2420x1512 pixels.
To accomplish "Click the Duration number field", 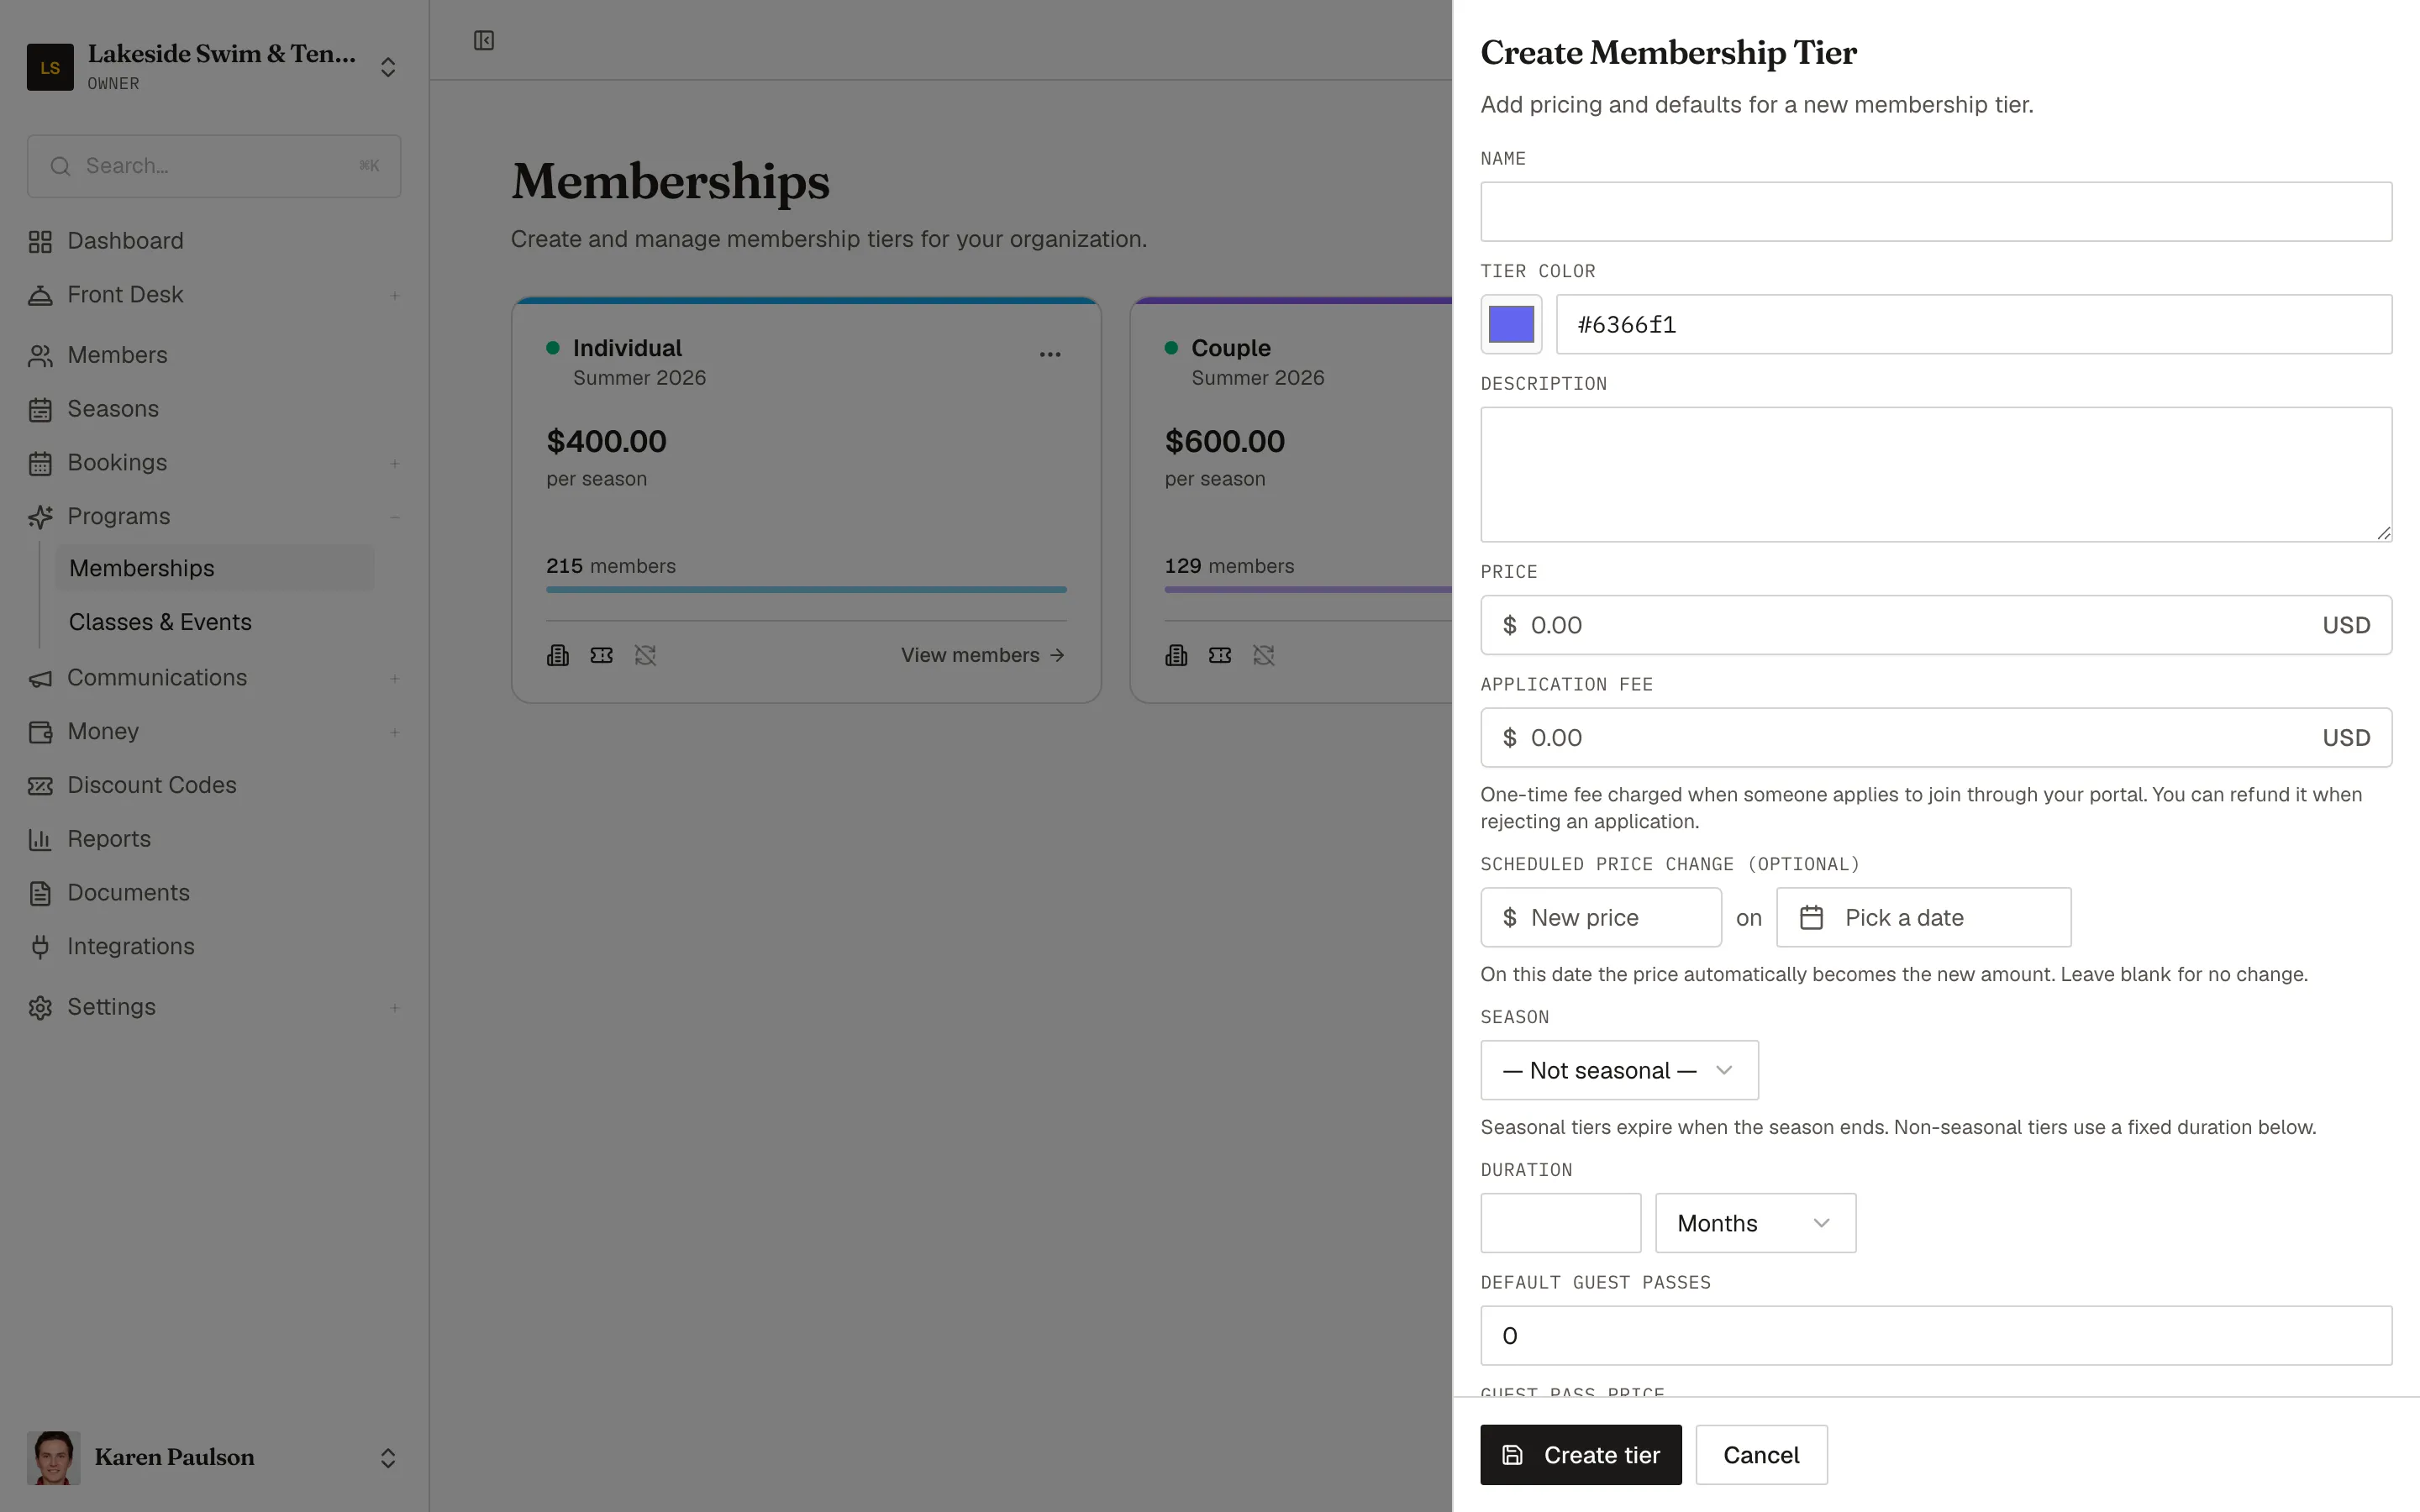I will click(1560, 1223).
